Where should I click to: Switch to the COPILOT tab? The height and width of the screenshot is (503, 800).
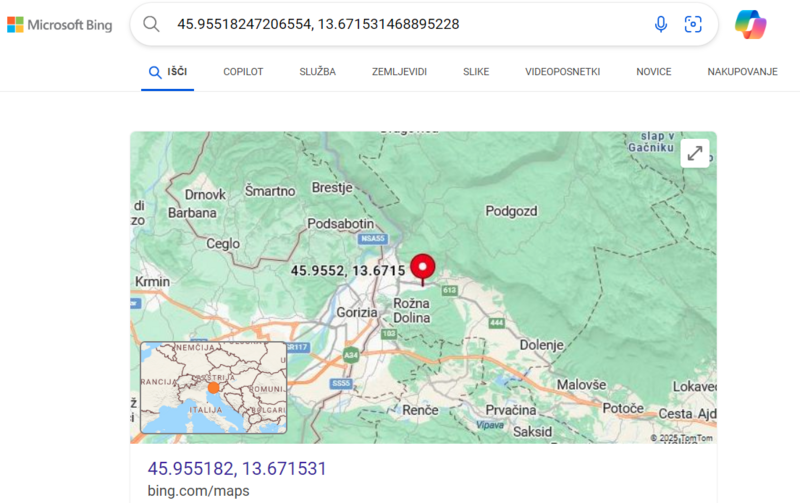(243, 72)
